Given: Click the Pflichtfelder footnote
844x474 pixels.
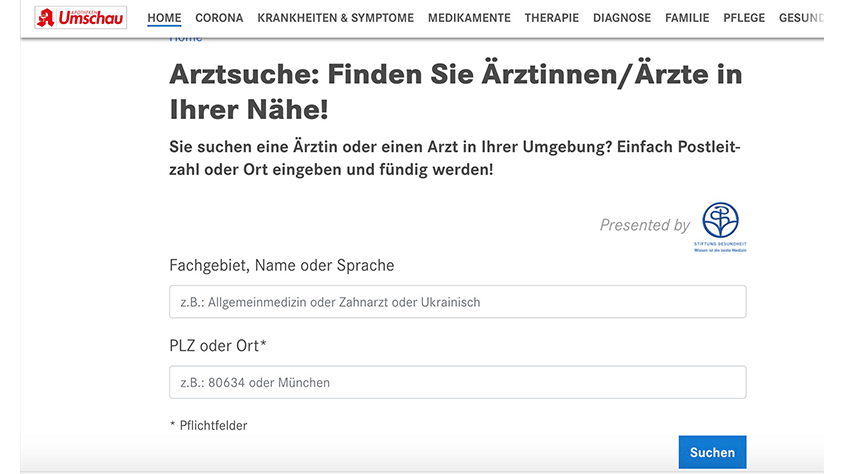Looking at the screenshot, I should point(209,426).
